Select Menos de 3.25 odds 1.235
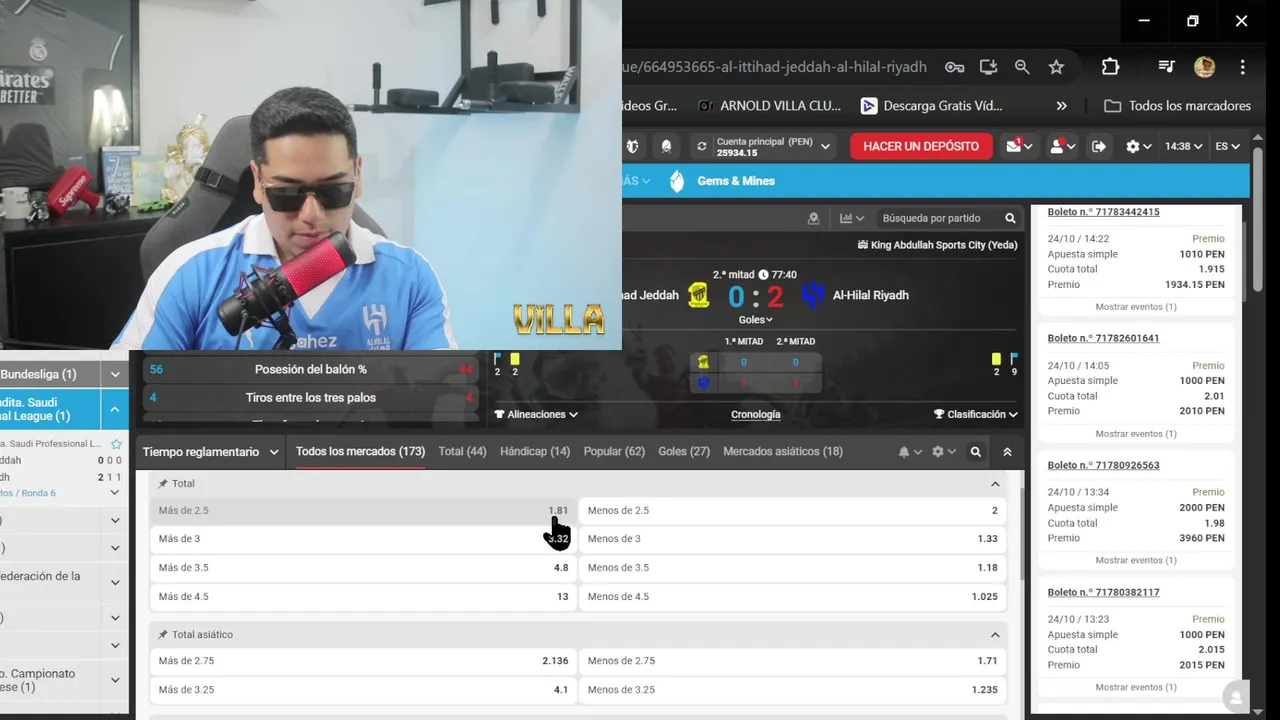The image size is (1280, 720). click(792, 690)
